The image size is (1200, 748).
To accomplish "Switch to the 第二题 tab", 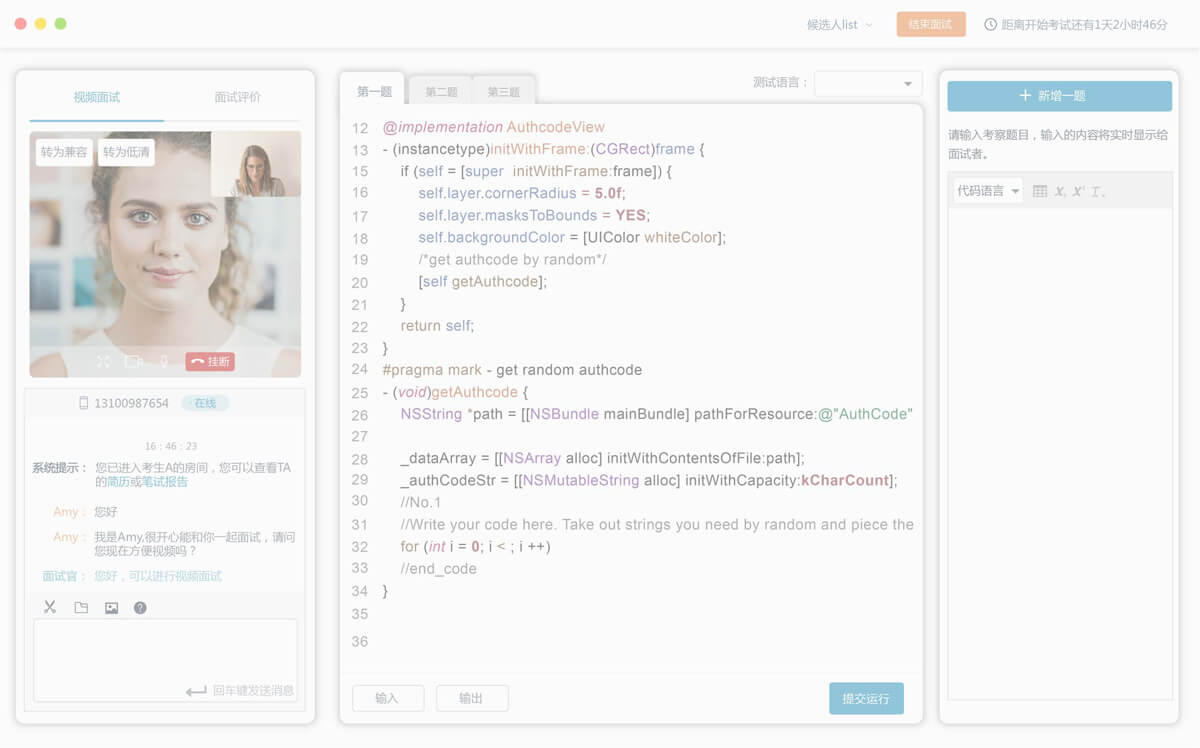I will (441, 92).
